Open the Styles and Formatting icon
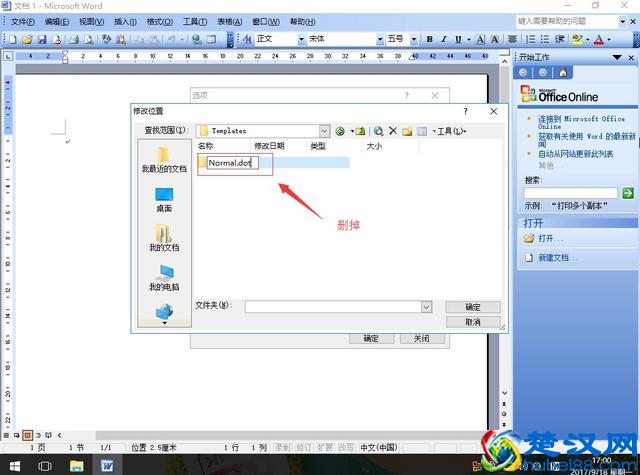The image size is (640, 475). [x=247, y=39]
